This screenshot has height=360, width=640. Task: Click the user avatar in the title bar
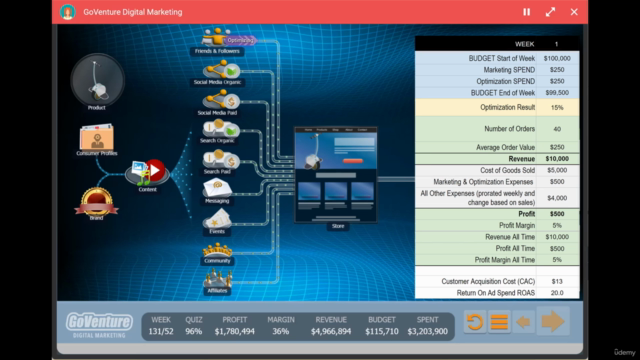(68, 12)
